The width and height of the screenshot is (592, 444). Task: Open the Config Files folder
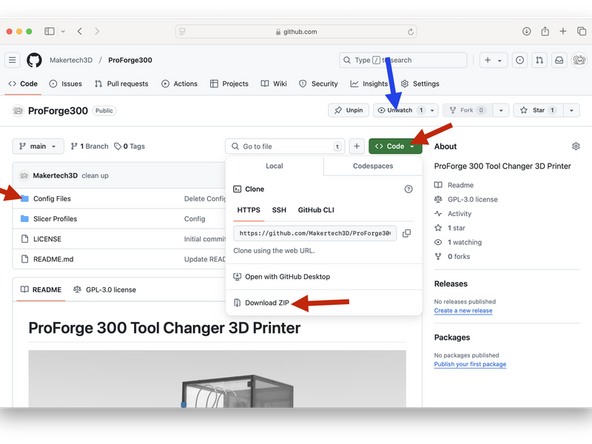pos(52,199)
